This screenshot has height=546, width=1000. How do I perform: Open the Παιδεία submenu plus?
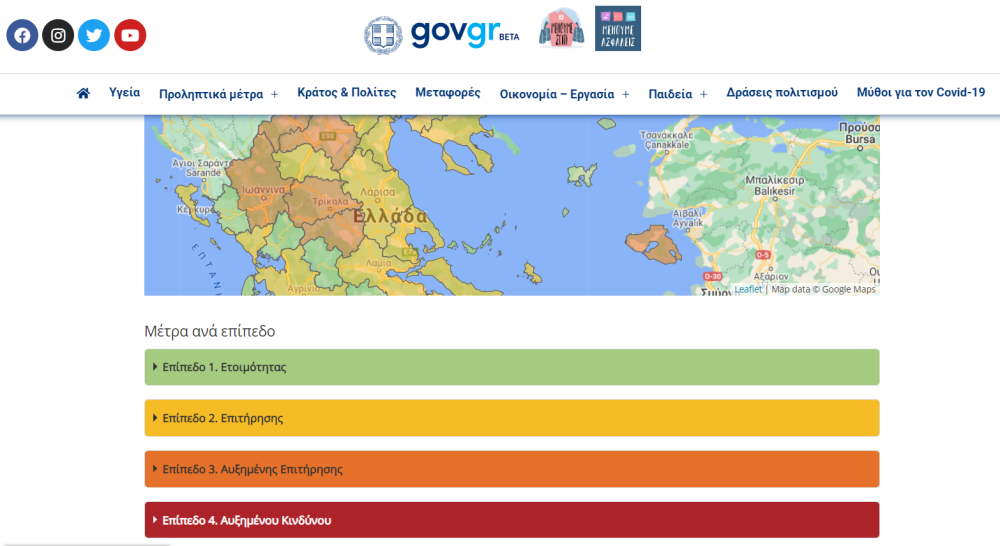coord(703,94)
